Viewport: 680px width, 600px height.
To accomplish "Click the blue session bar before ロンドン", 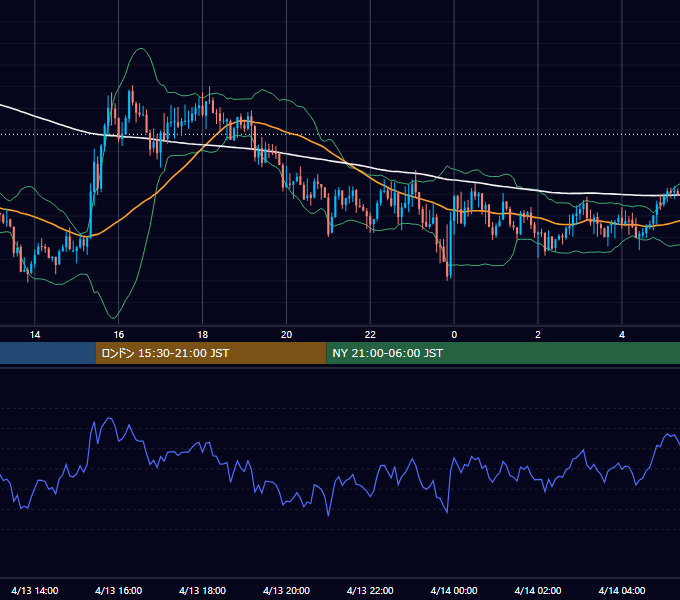I will (48, 353).
